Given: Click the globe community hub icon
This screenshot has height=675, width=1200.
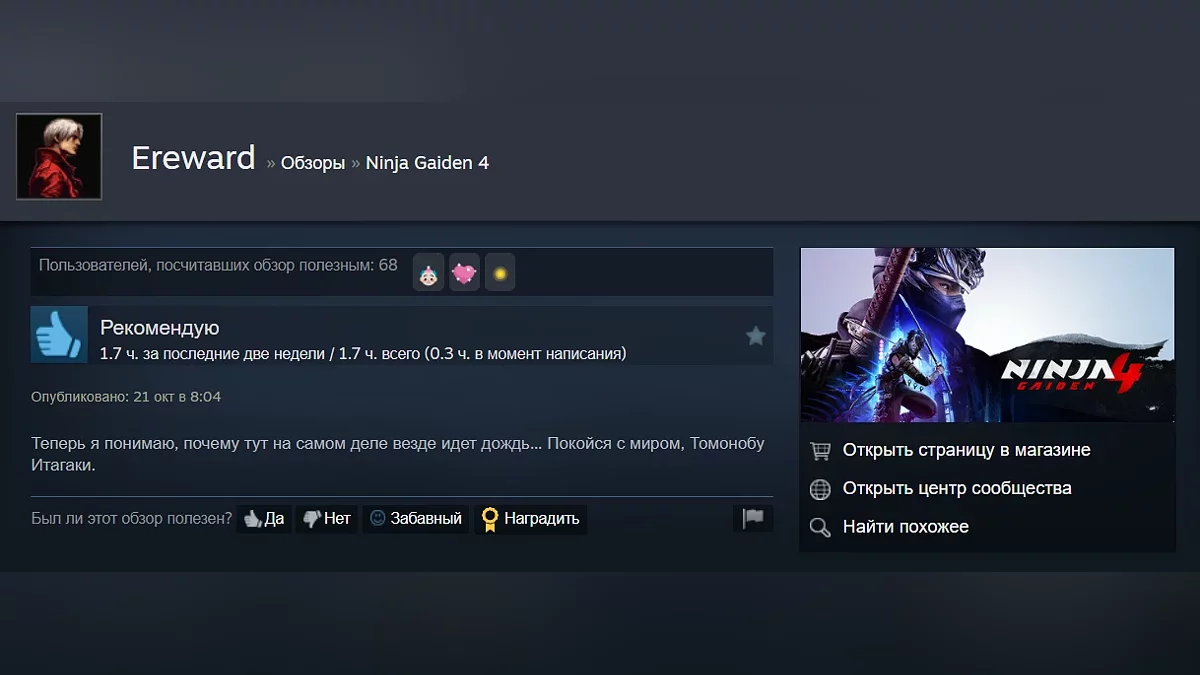Looking at the screenshot, I should pyautogui.click(x=820, y=489).
